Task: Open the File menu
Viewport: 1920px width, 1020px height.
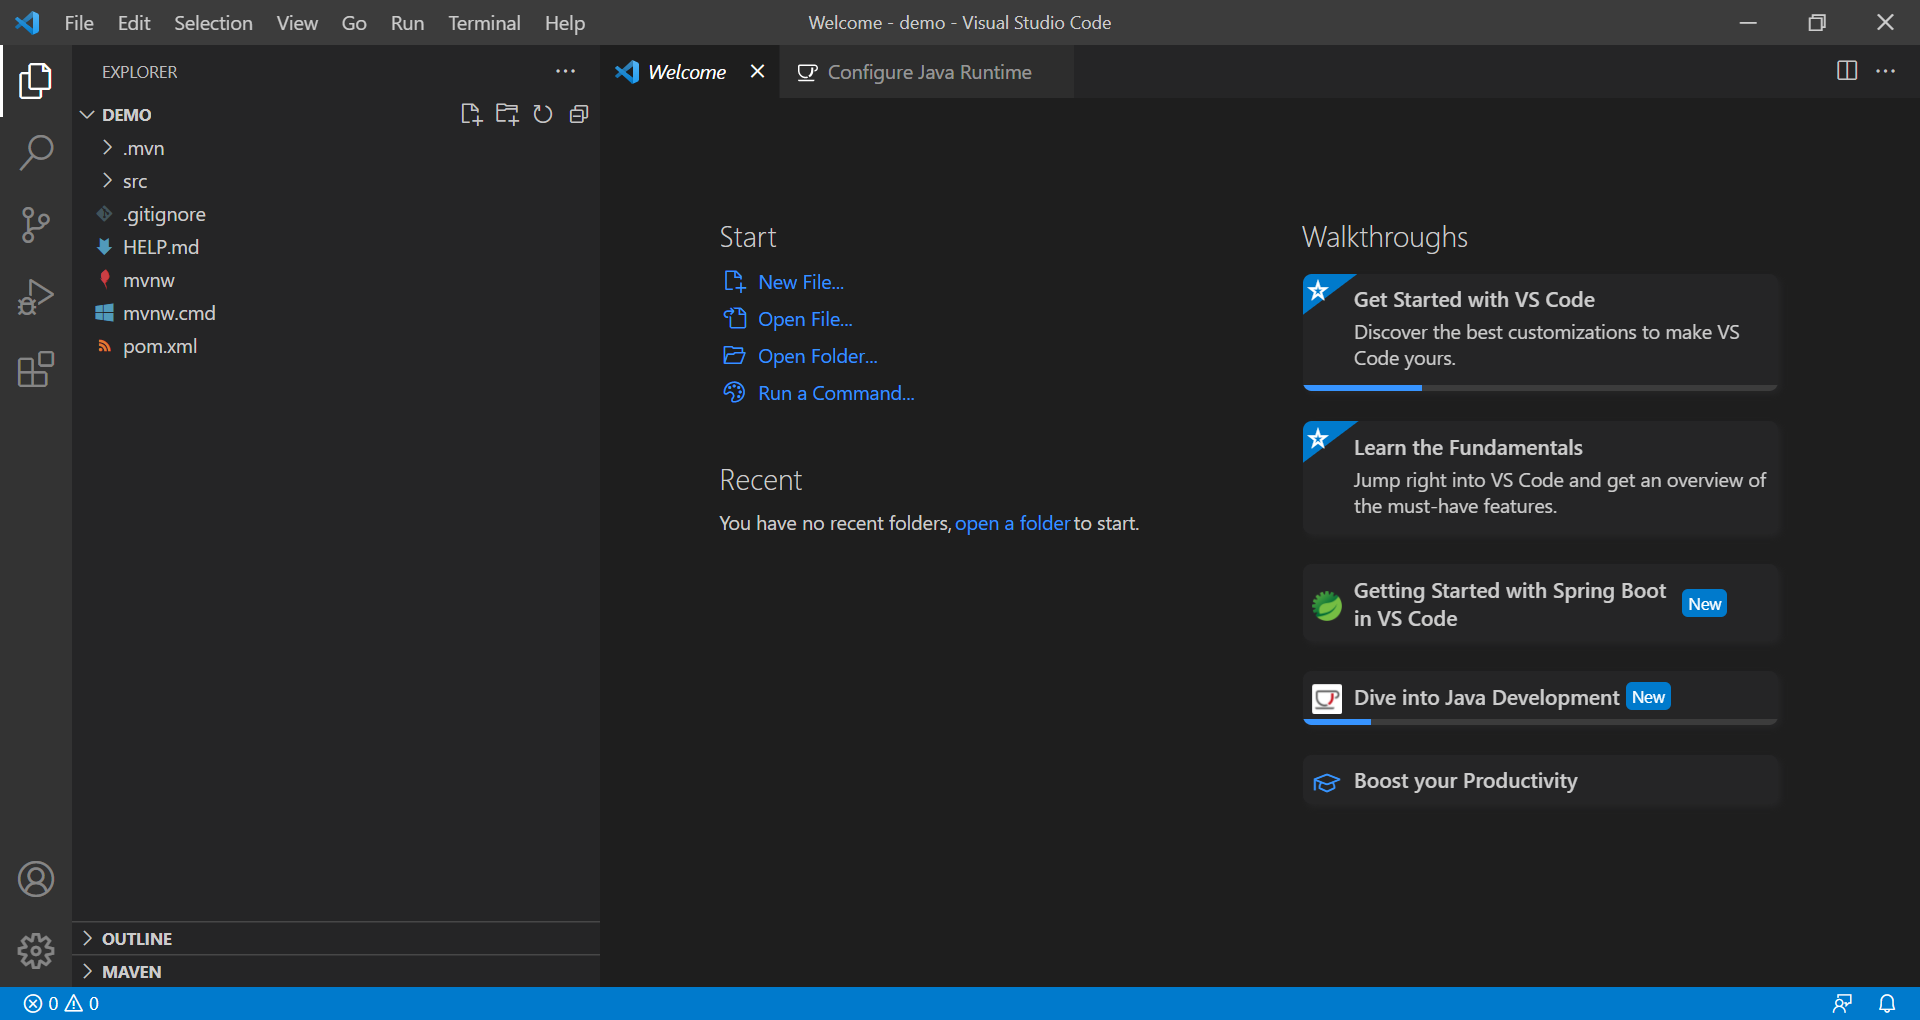Action: point(79,22)
